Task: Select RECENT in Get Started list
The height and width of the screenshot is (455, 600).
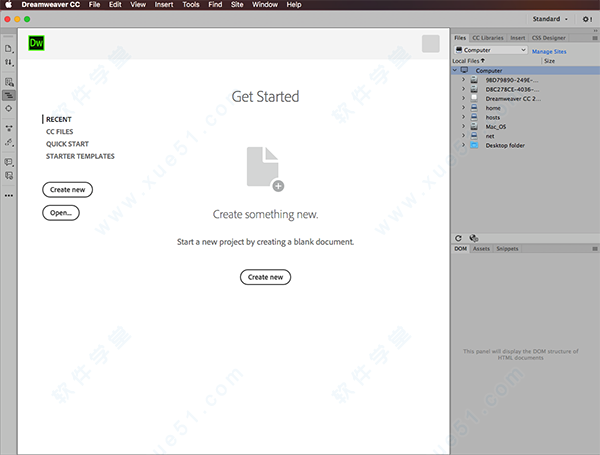Action: pyautogui.click(x=59, y=119)
